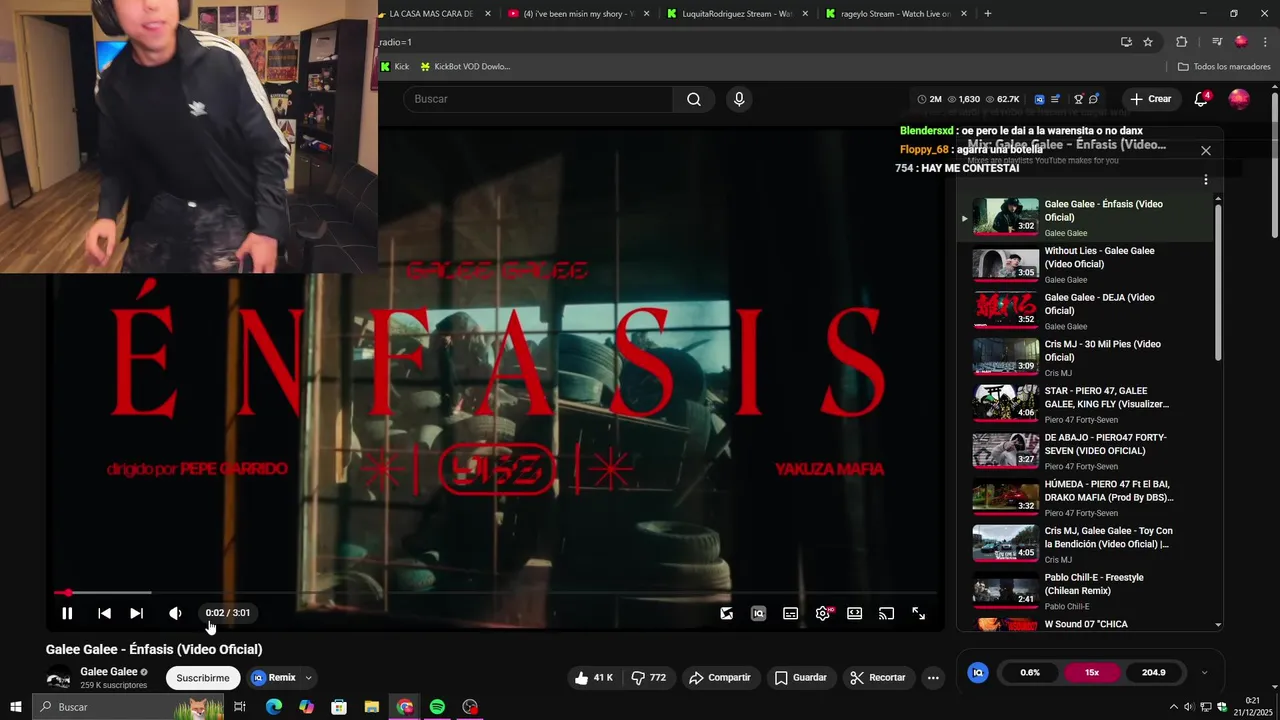
Task: Open the Crear create menu
Action: (x=1150, y=99)
